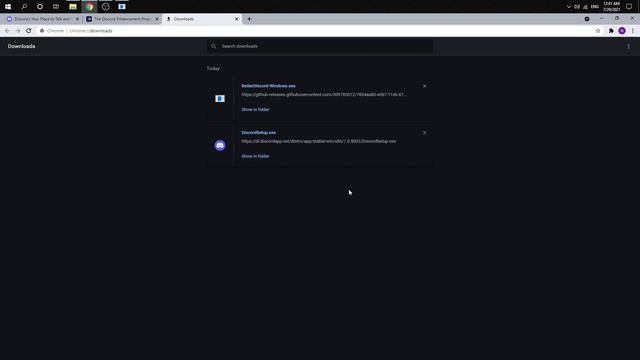Viewport: 640px width, 360px height.
Task: Close the Downloads tab
Action: tap(236, 19)
